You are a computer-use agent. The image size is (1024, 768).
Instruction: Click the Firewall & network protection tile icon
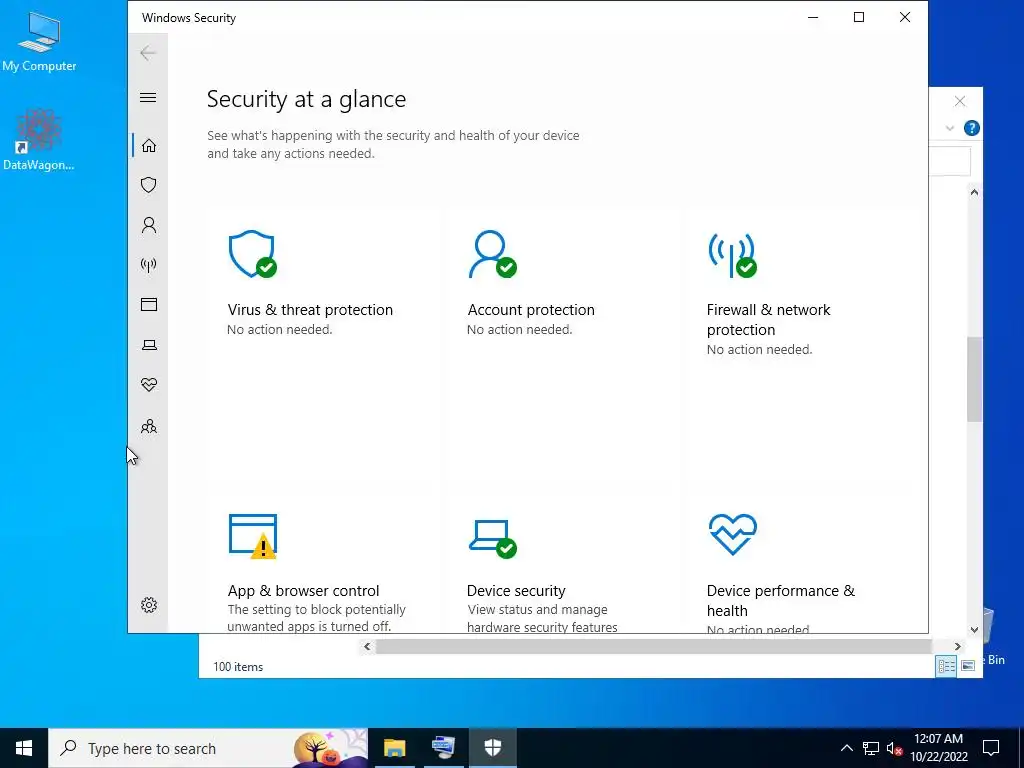click(732, 255)
